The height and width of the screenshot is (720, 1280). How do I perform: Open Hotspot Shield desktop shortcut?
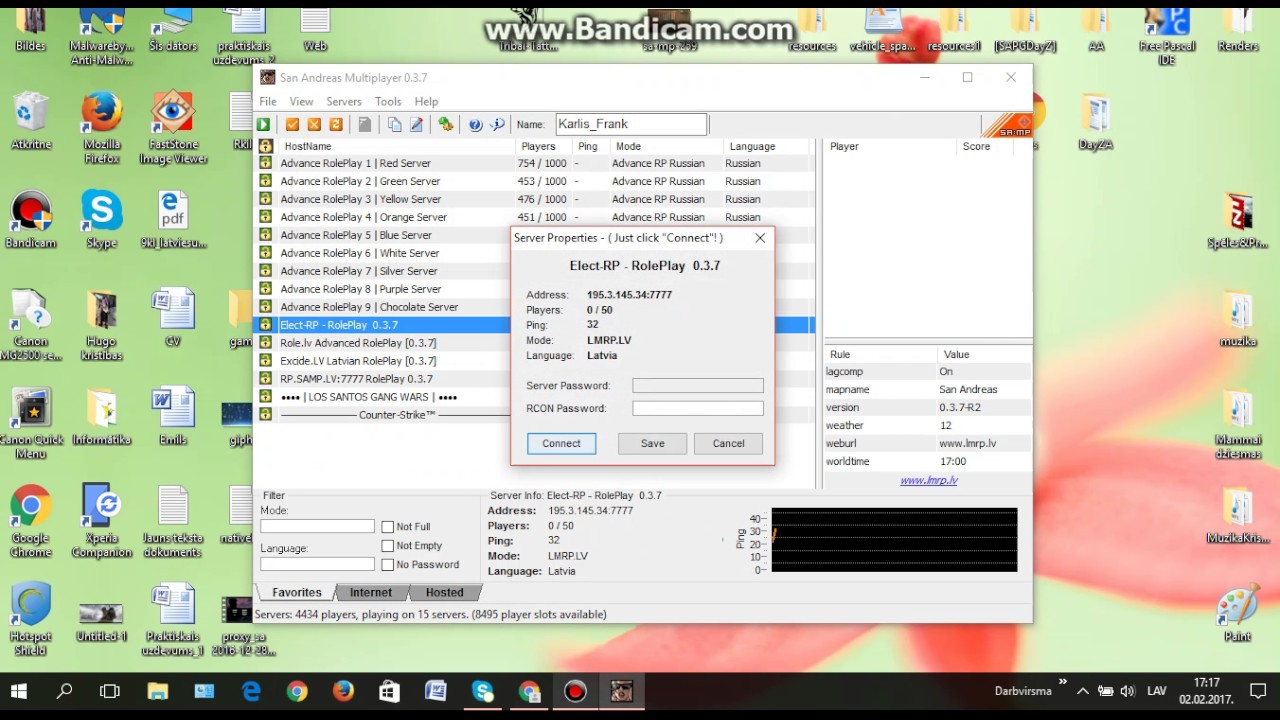(31, 619)
